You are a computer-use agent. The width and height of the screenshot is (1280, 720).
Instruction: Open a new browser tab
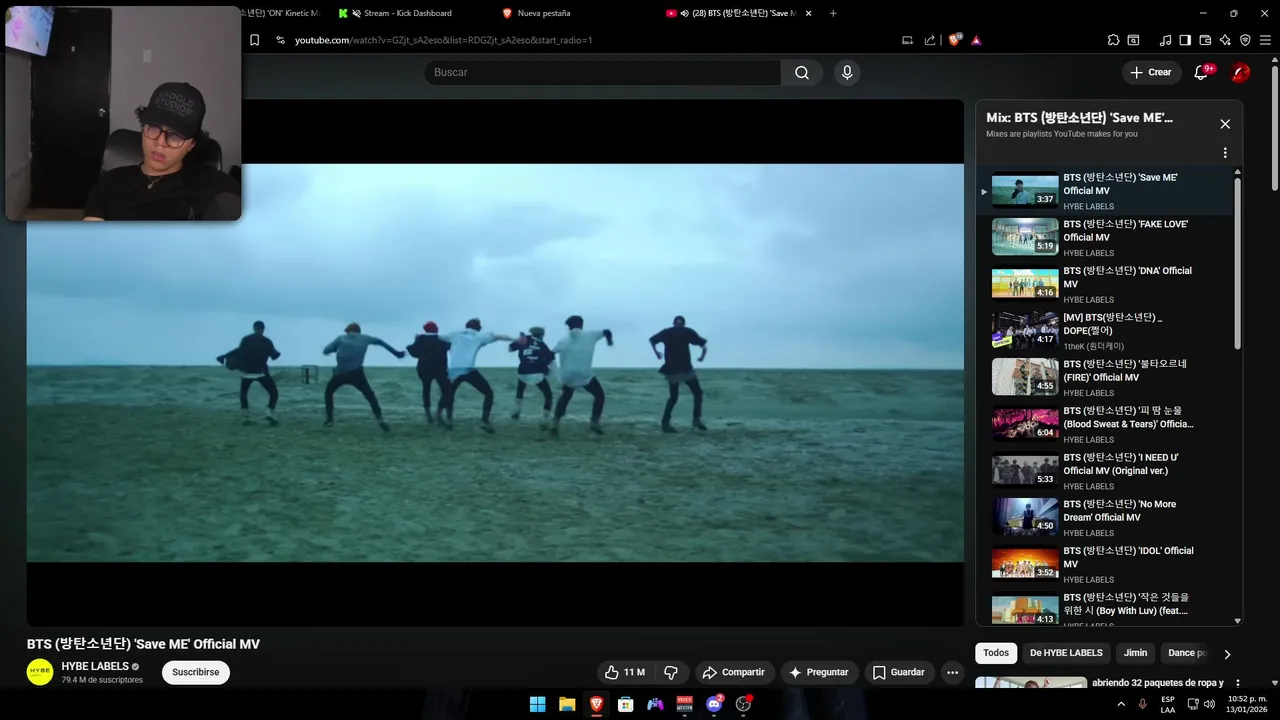pos(833,13)
